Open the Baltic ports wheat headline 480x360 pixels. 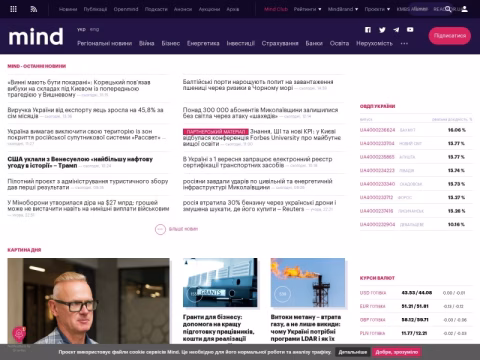[x=258, y=85]
